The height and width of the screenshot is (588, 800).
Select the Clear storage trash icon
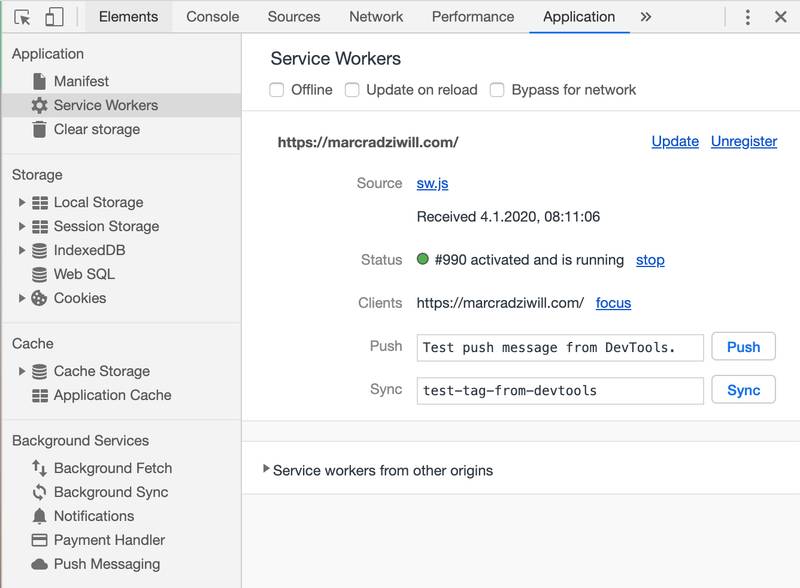pos(40,129)
